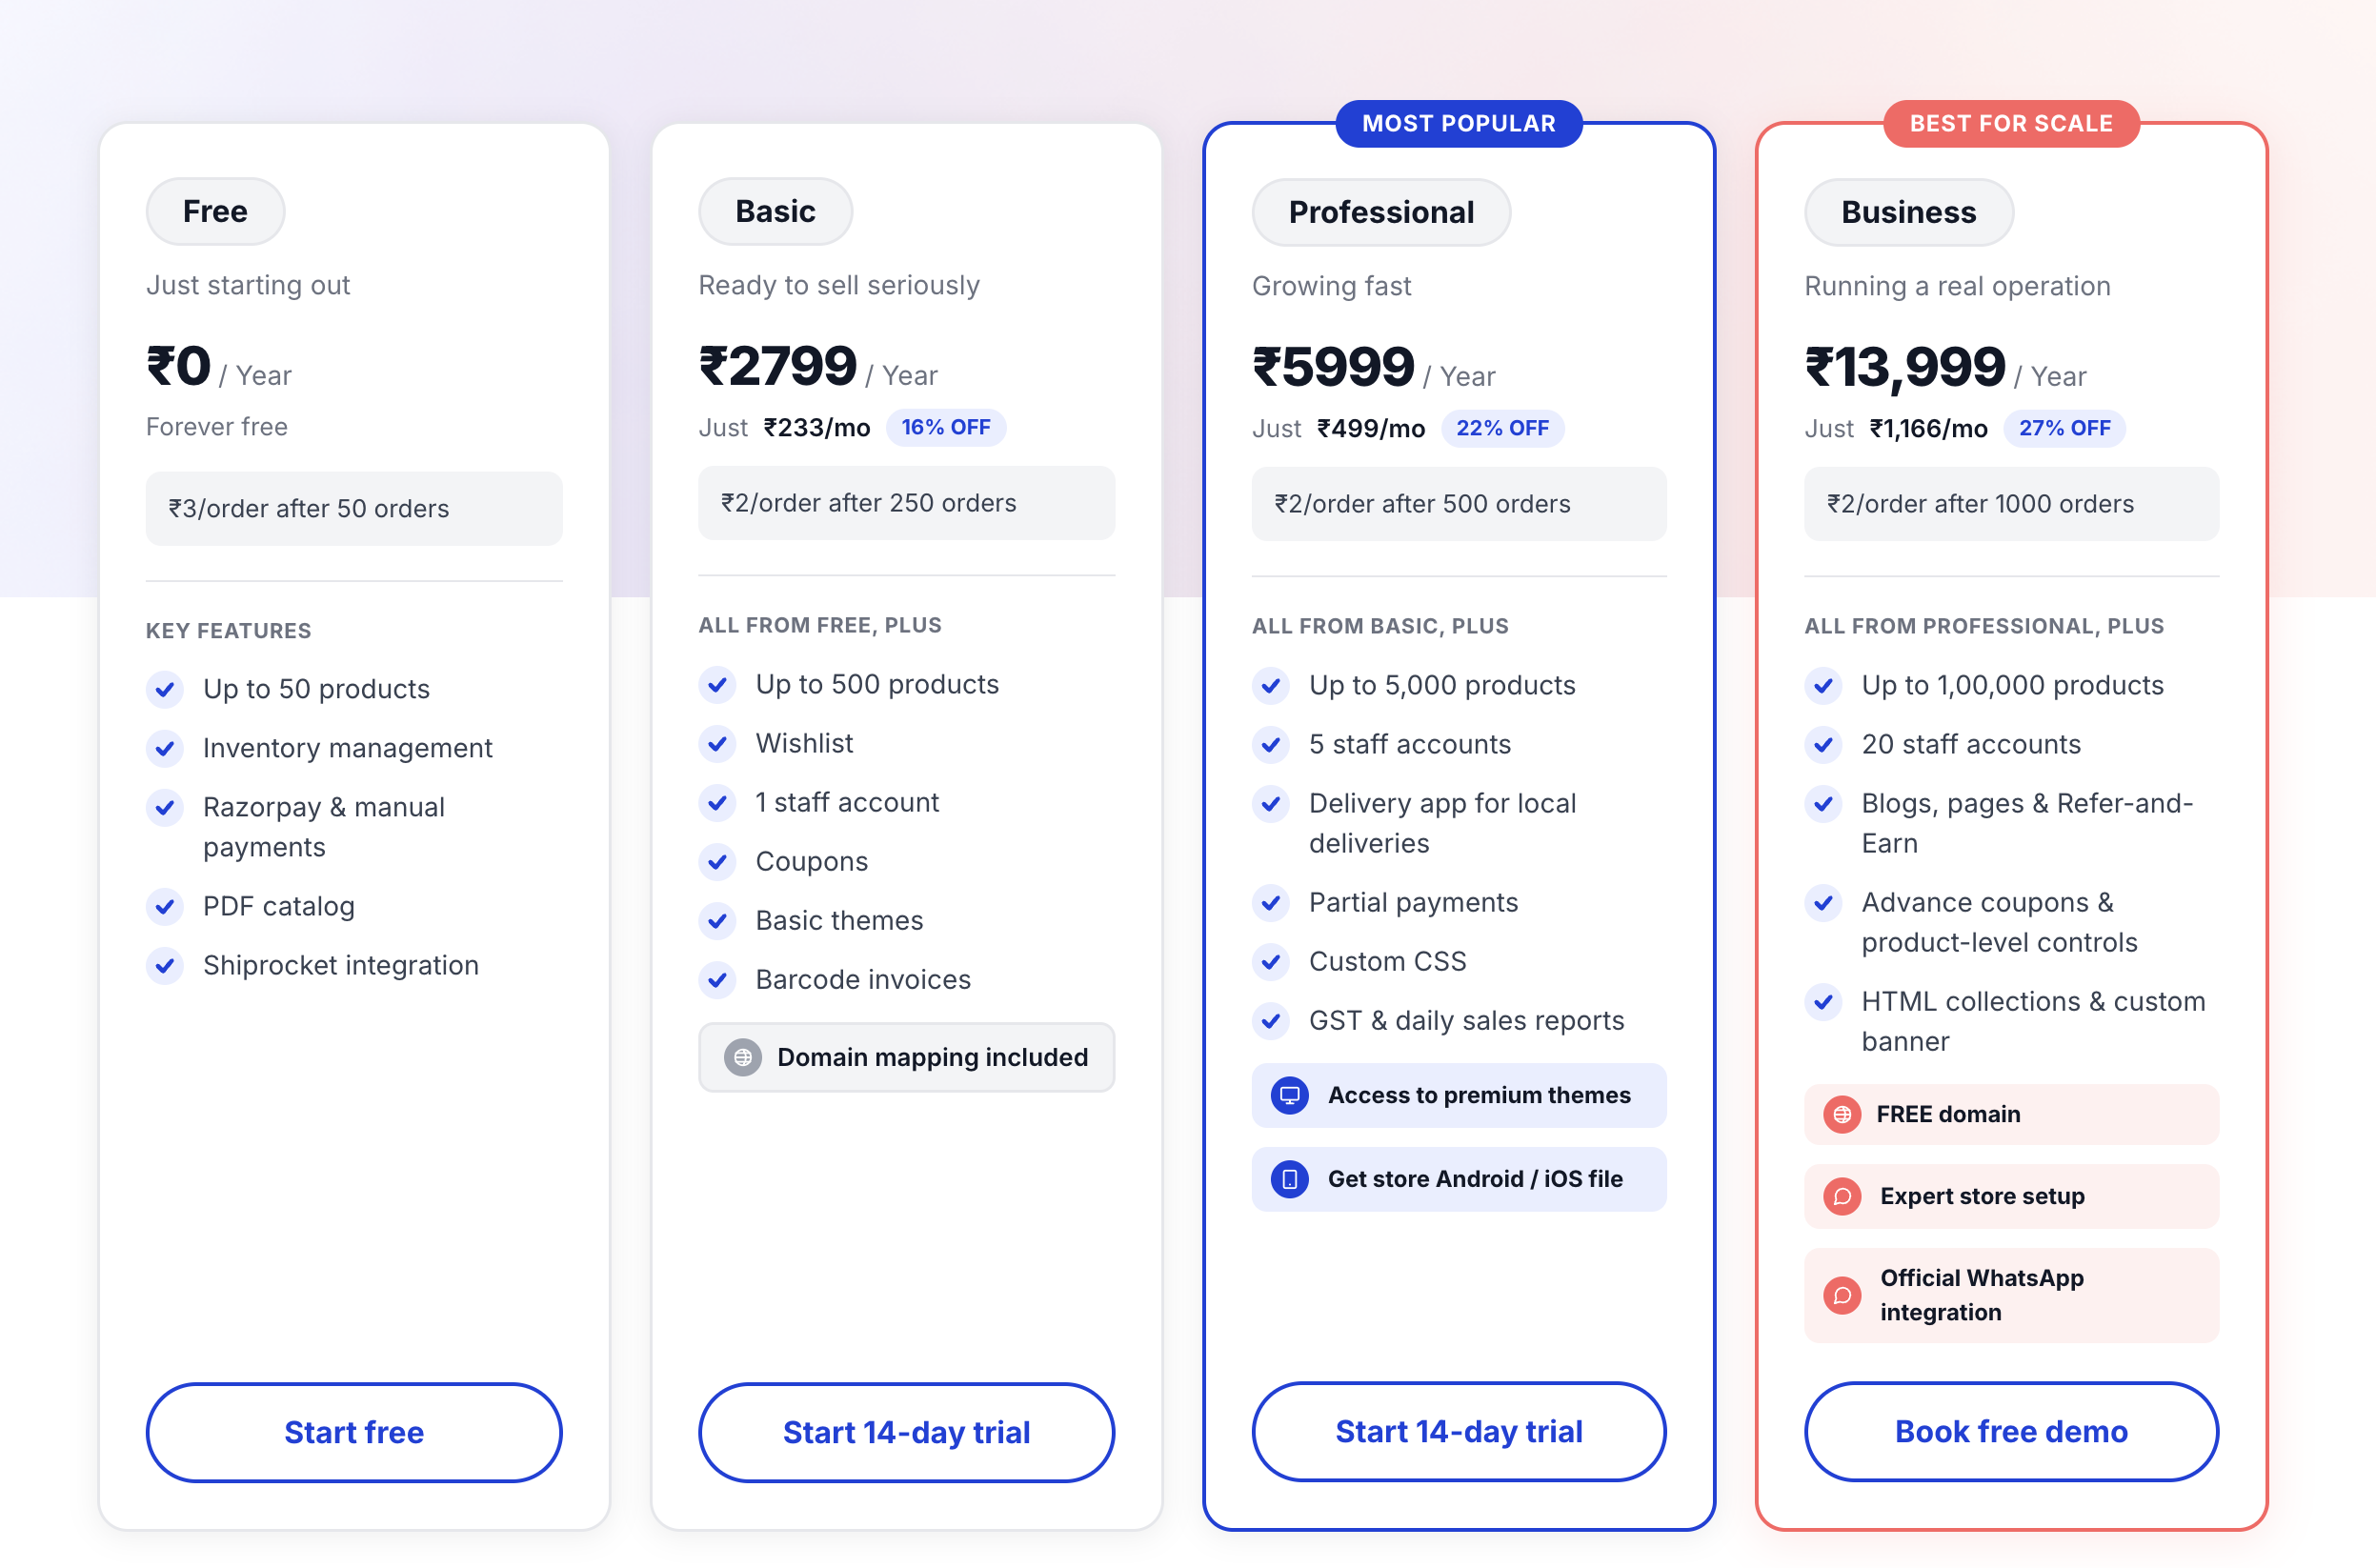Click the globe icon beside Domain mapping included
2376x1568 pixels.
pyautogui.click(x=742, y=1057)
